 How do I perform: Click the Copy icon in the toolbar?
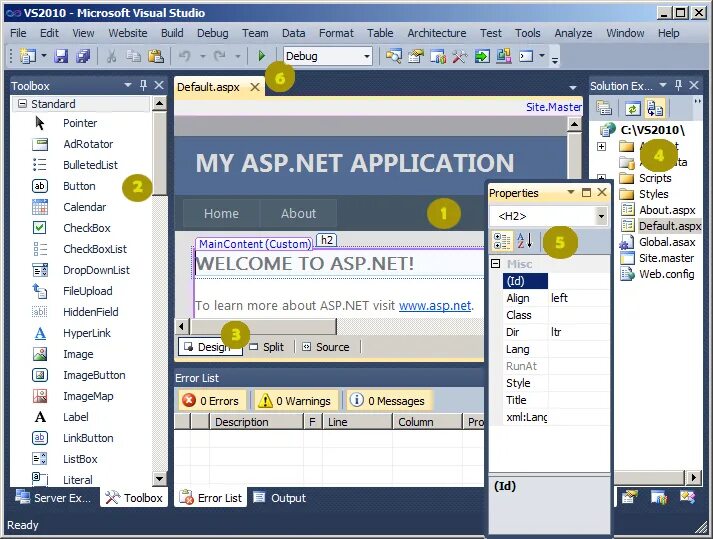[x=133, y=56]
